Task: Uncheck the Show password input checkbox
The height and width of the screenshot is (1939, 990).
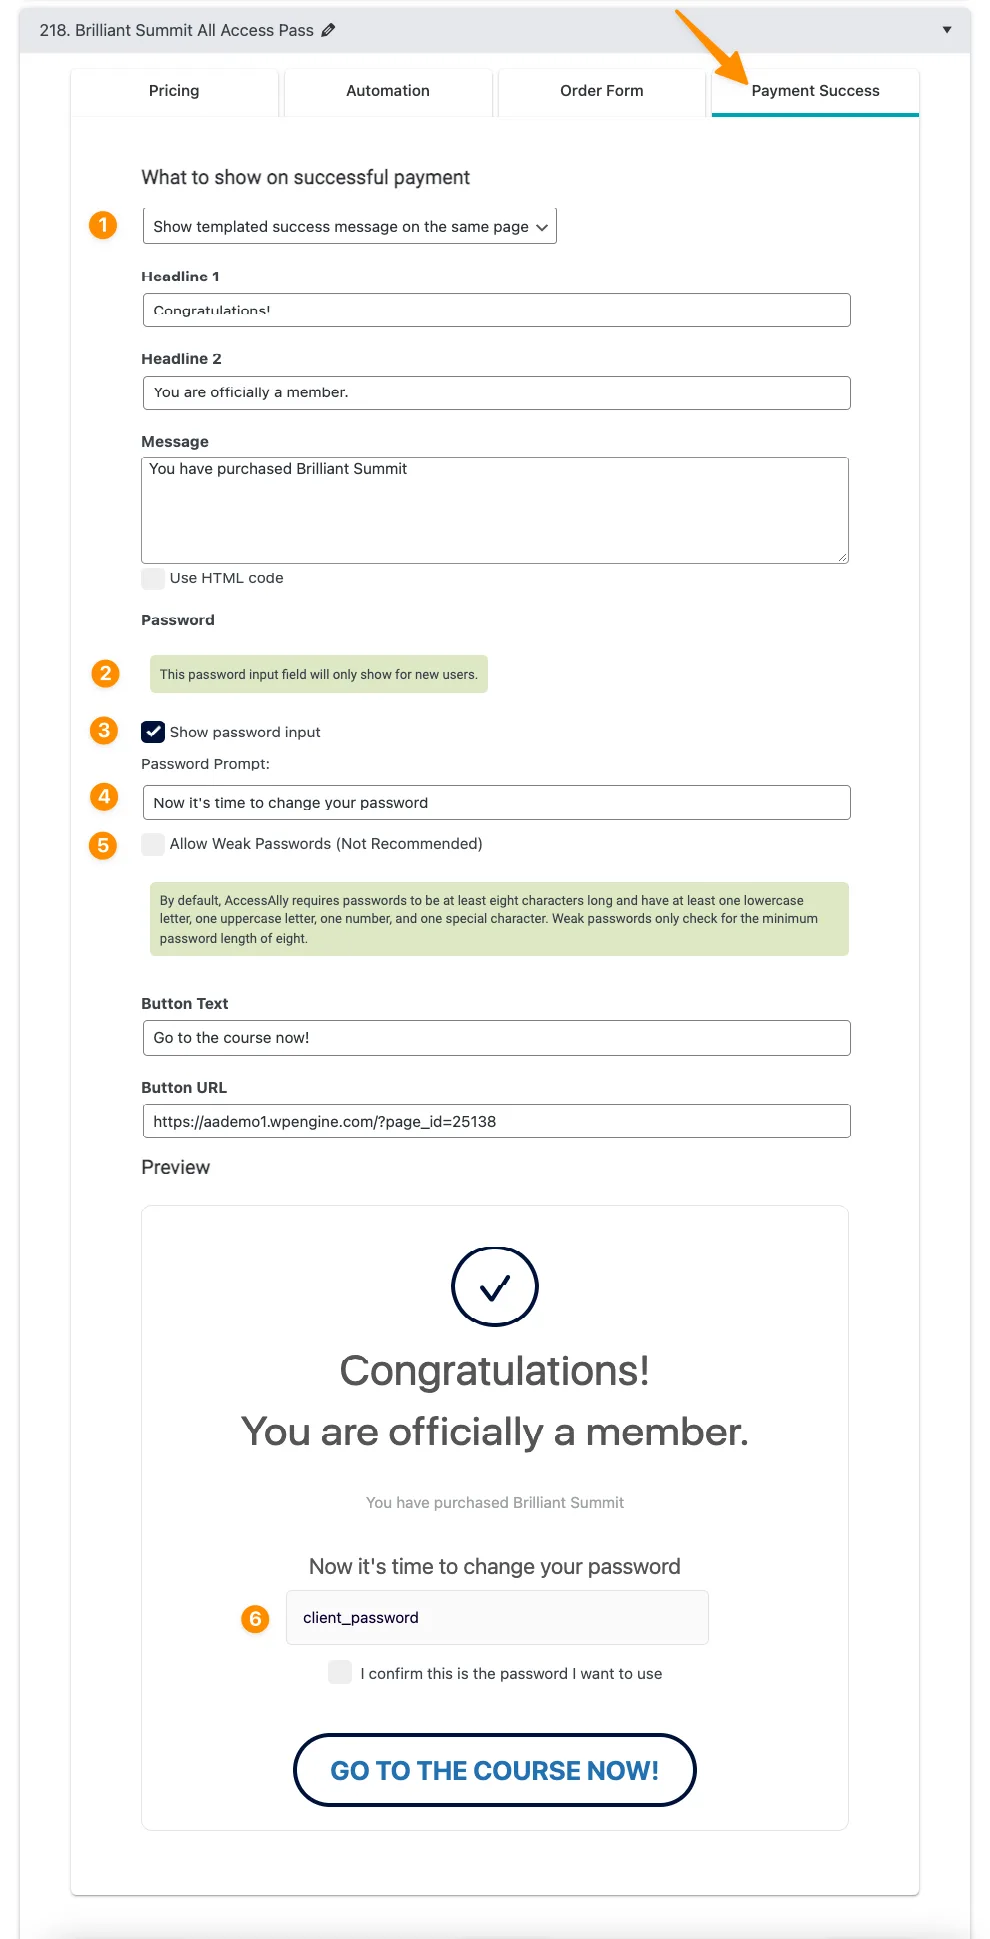Action: (153, 732)
